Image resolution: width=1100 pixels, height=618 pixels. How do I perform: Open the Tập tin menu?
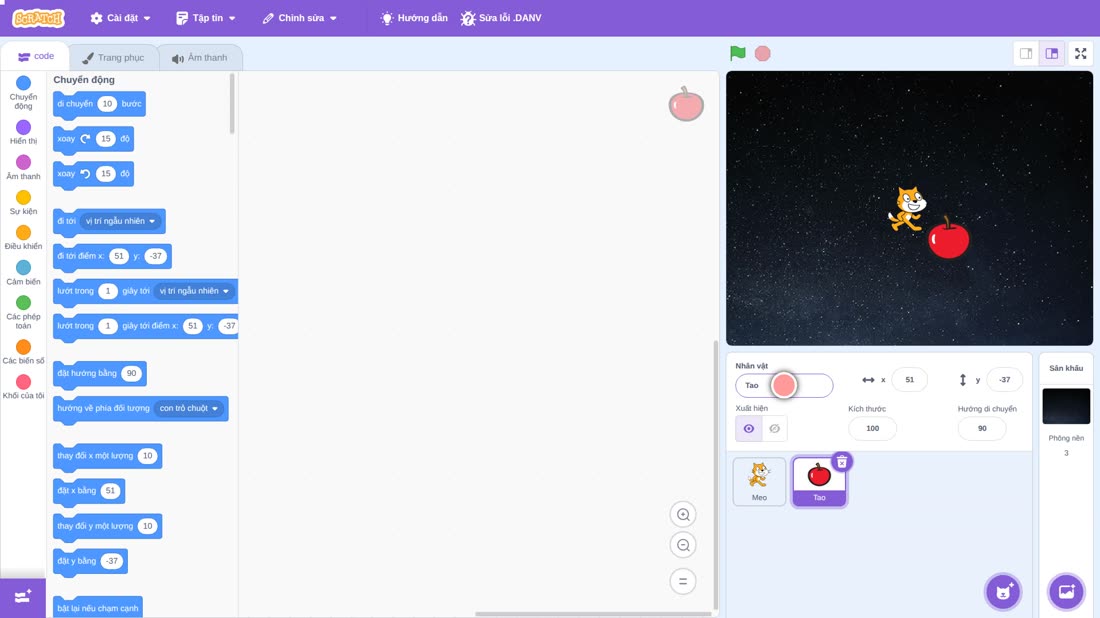click(x=206, y=18)
